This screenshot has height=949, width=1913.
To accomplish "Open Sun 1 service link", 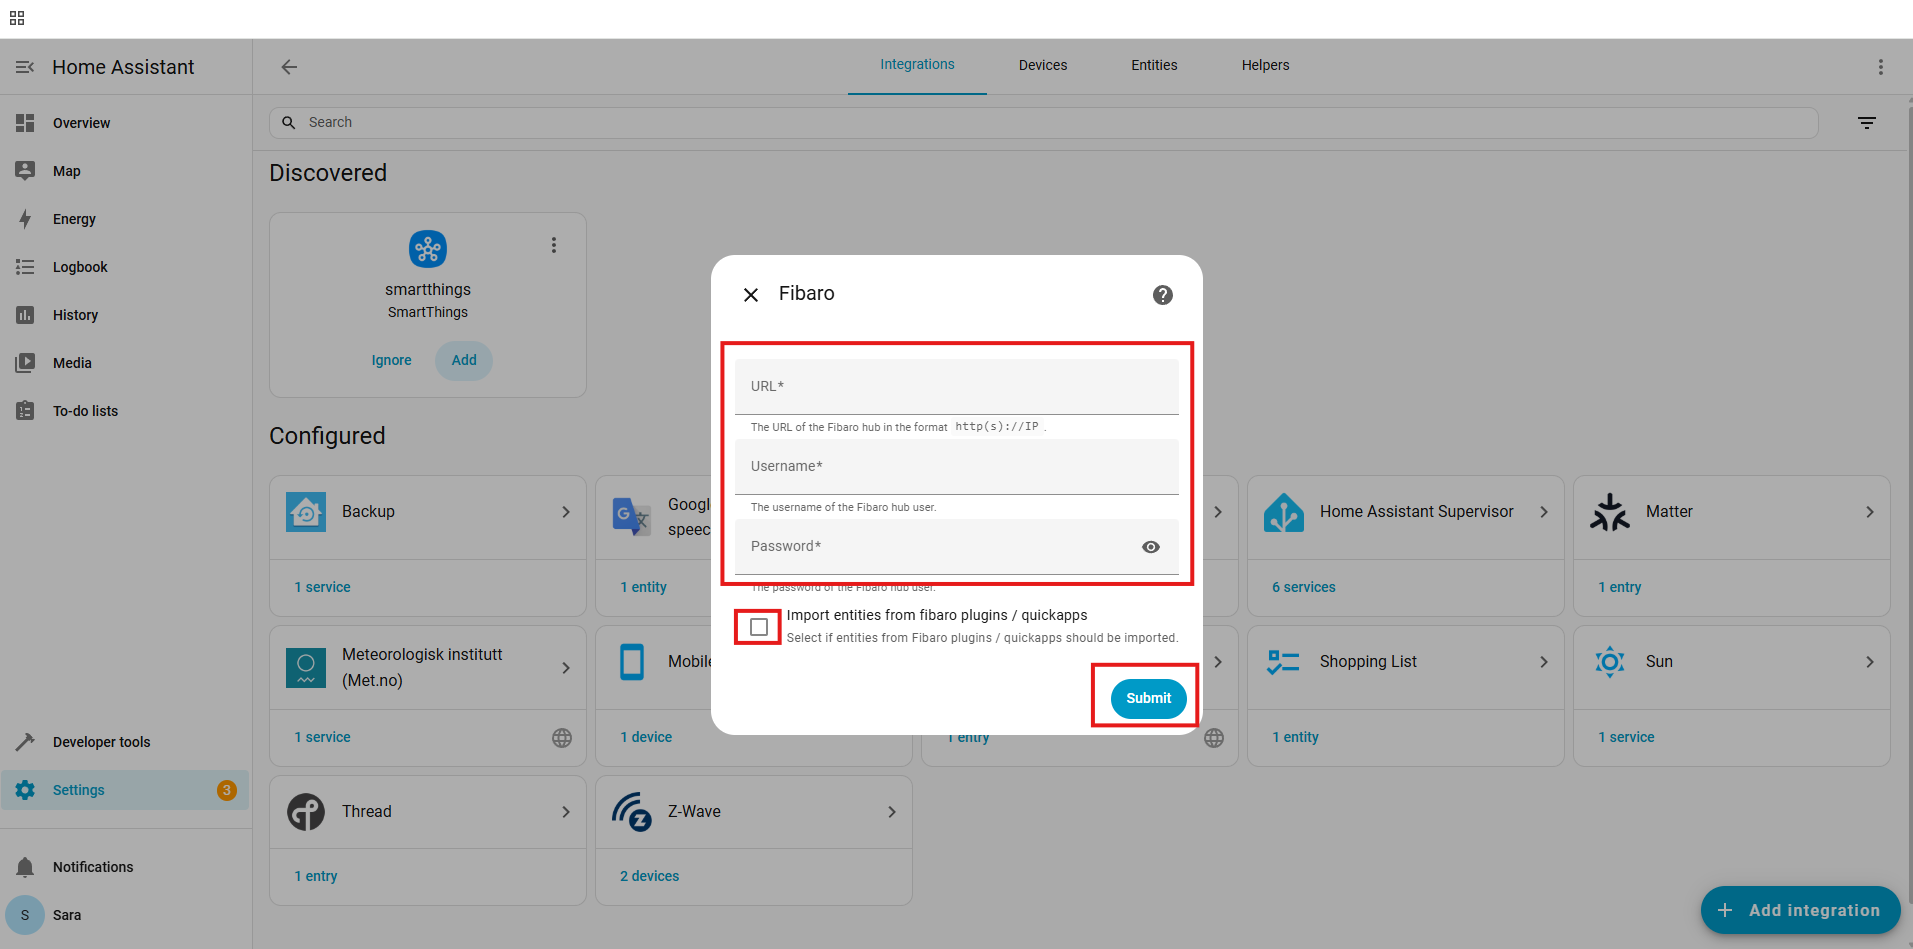I will (x=1626, y=737).
